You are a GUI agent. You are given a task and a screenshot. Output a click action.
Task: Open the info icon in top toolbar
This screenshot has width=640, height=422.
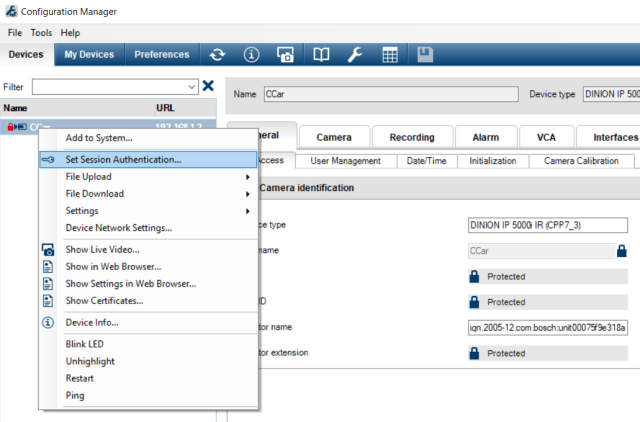click(252, 55)
